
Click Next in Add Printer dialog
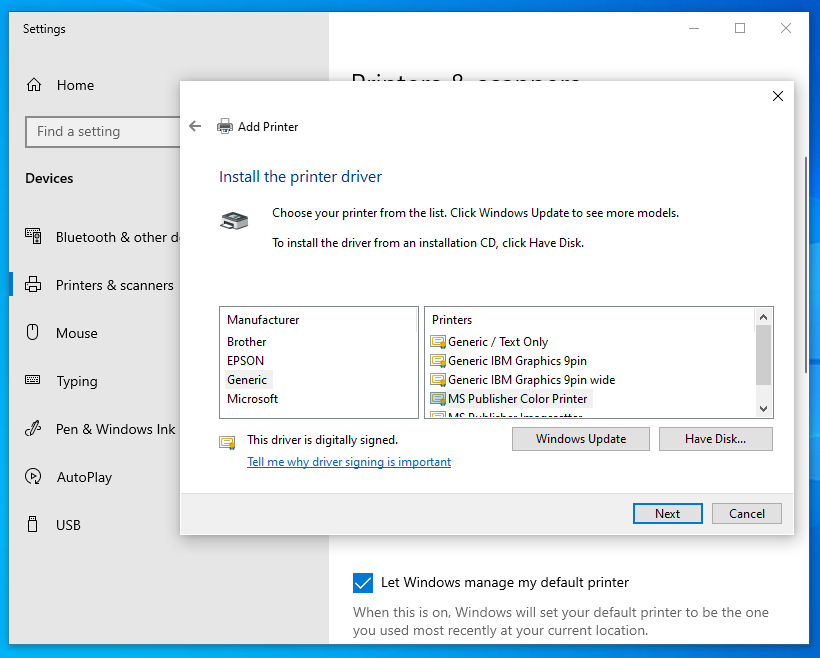667,514
